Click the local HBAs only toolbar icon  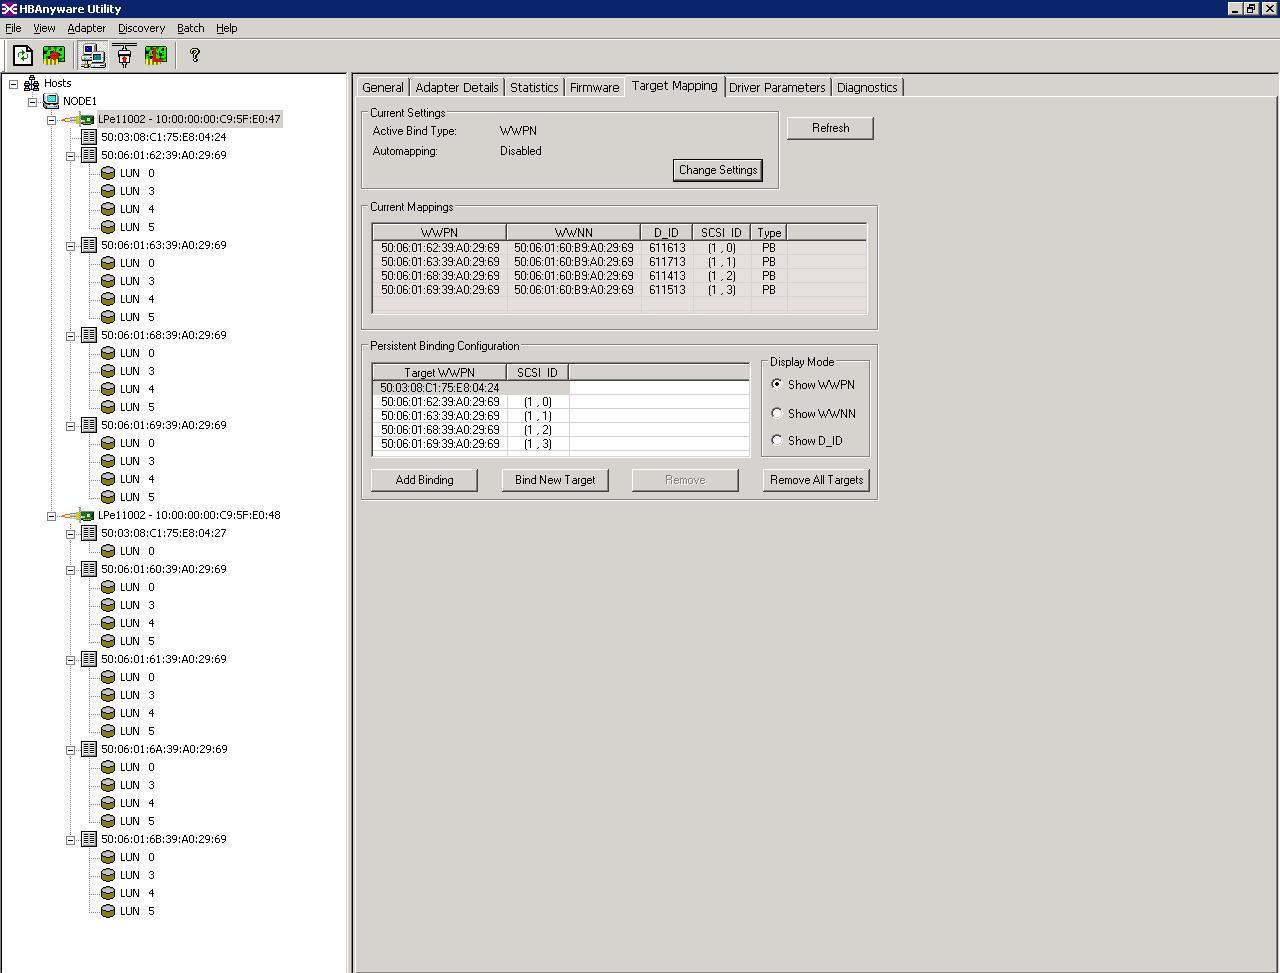point(155,56)
